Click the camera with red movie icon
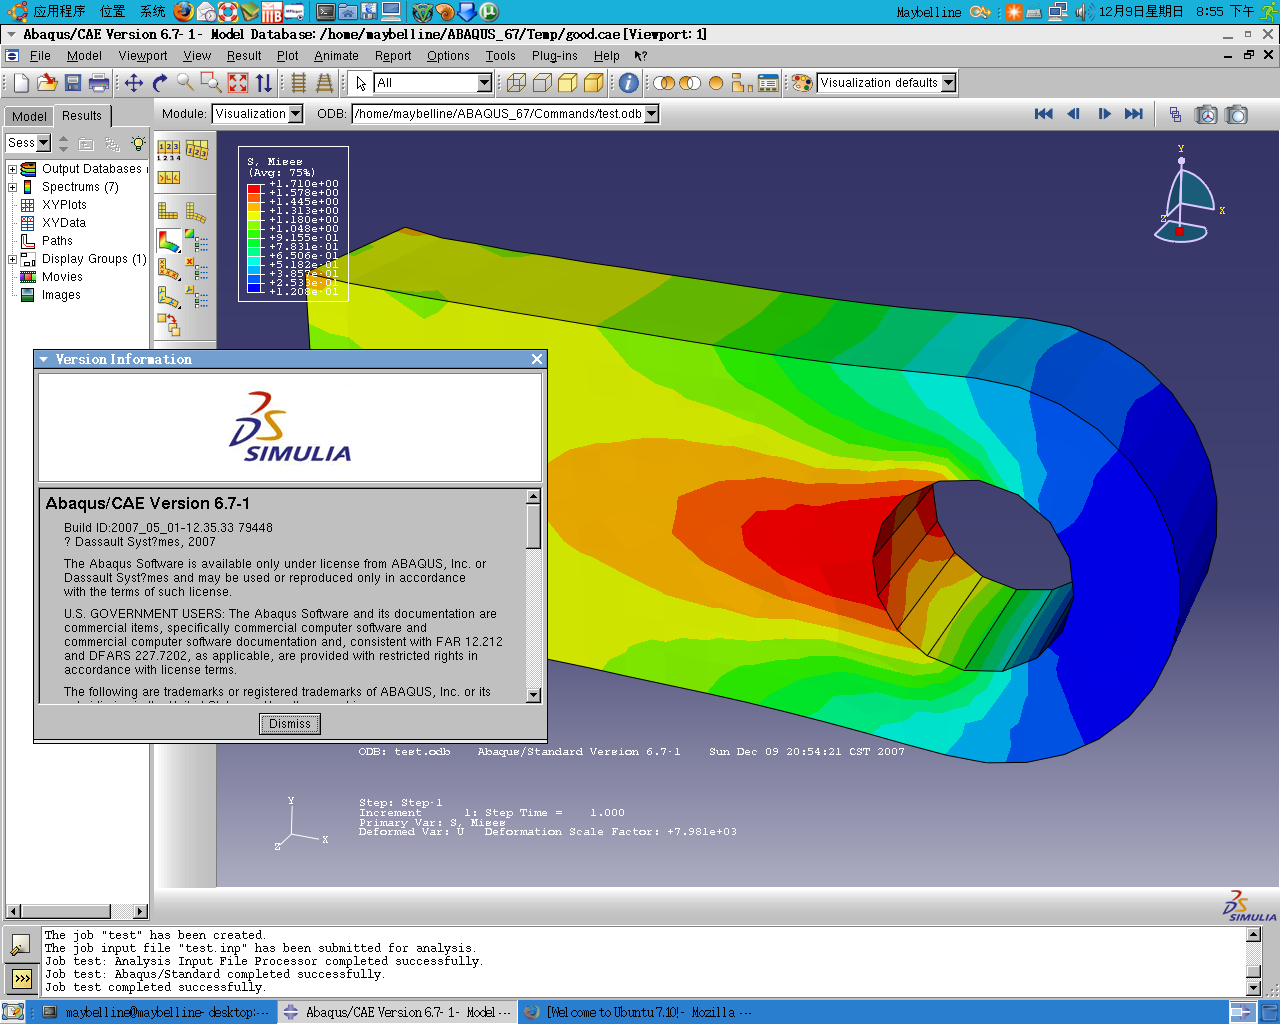1280x1024 pixels. click(x=1207, y=115)
